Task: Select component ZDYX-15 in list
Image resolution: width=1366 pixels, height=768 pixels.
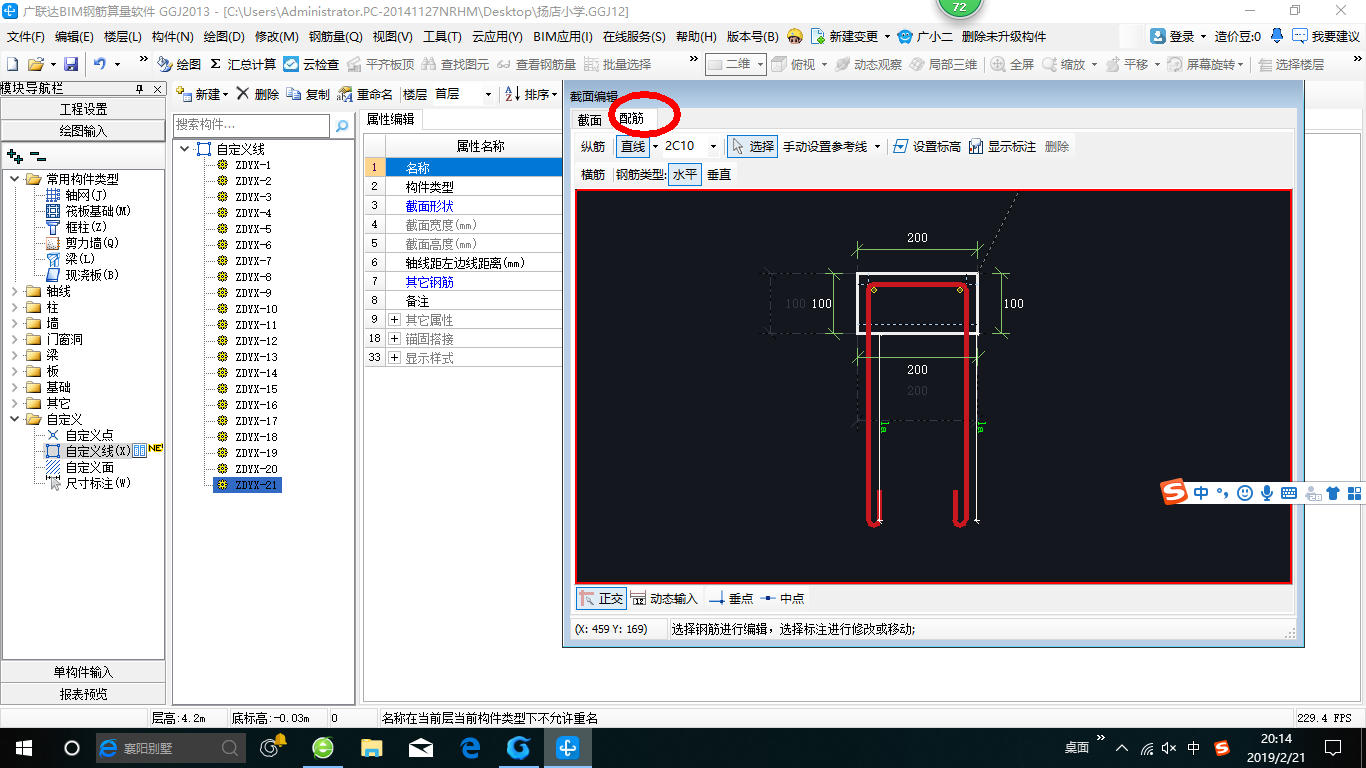Action: (256, 389)
